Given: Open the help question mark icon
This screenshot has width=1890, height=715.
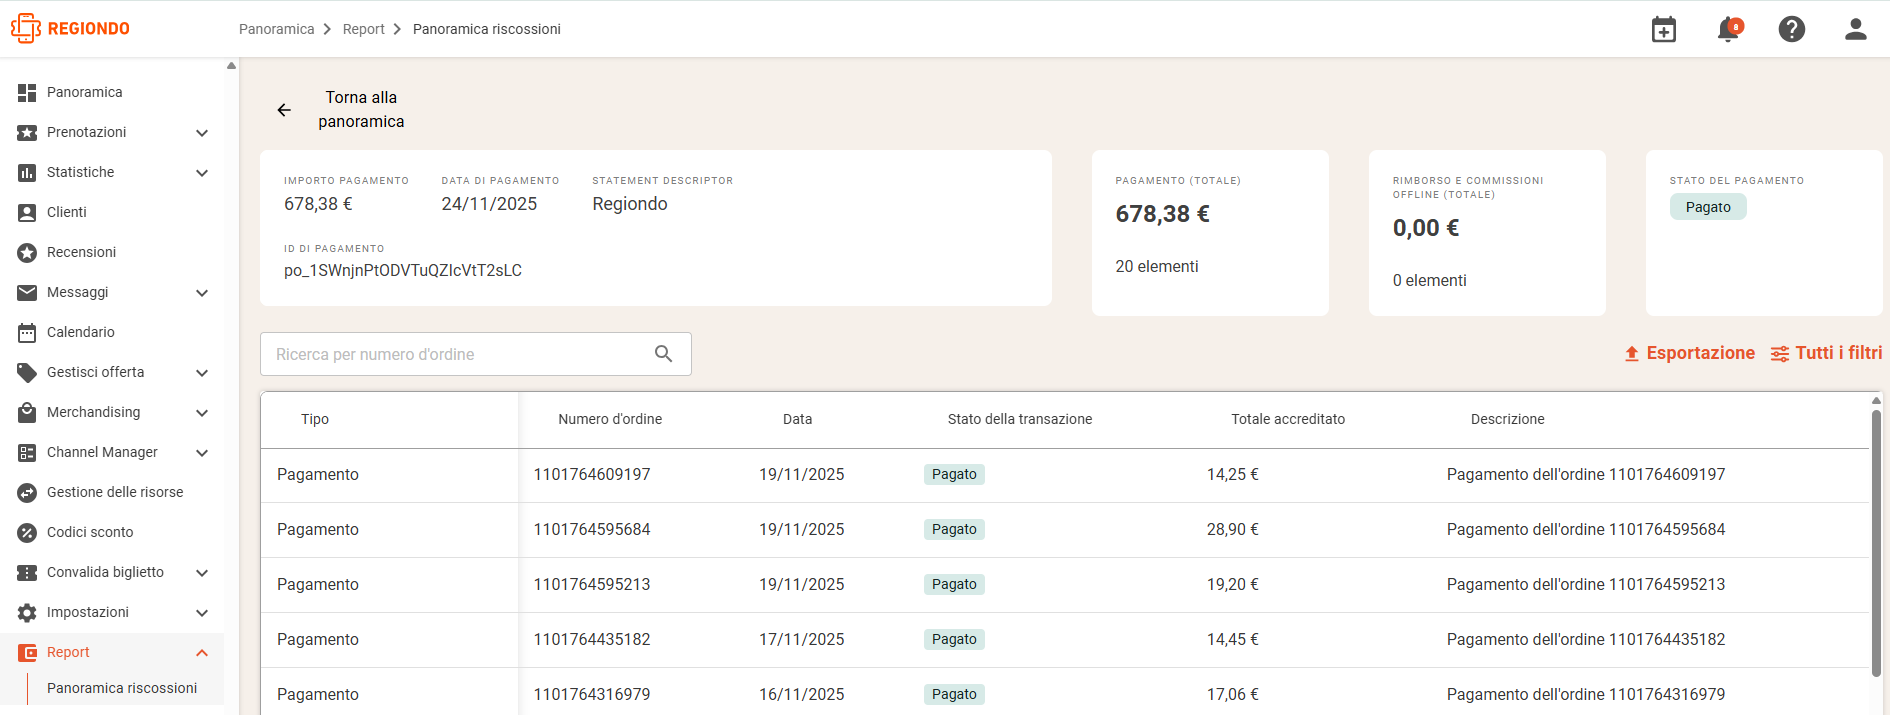Looking at the screenshot, I should [1792, 29].
